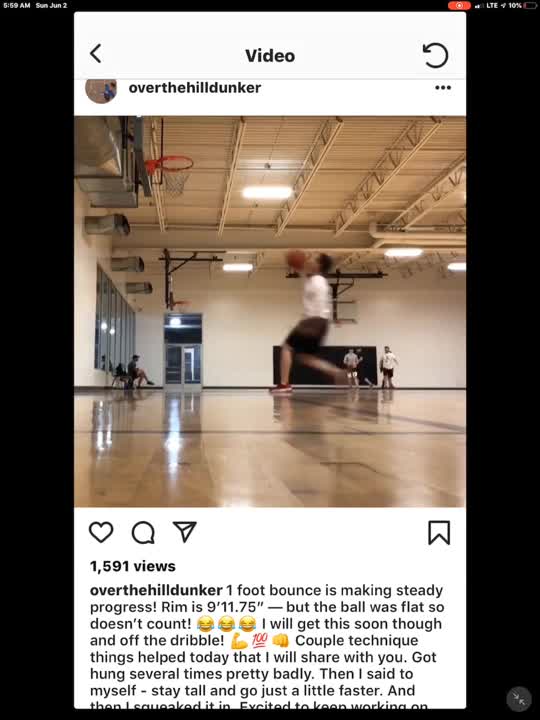The image size is (540, 720).
Task: Tap the battery indicator in status bar
Action: coord(529,6)
